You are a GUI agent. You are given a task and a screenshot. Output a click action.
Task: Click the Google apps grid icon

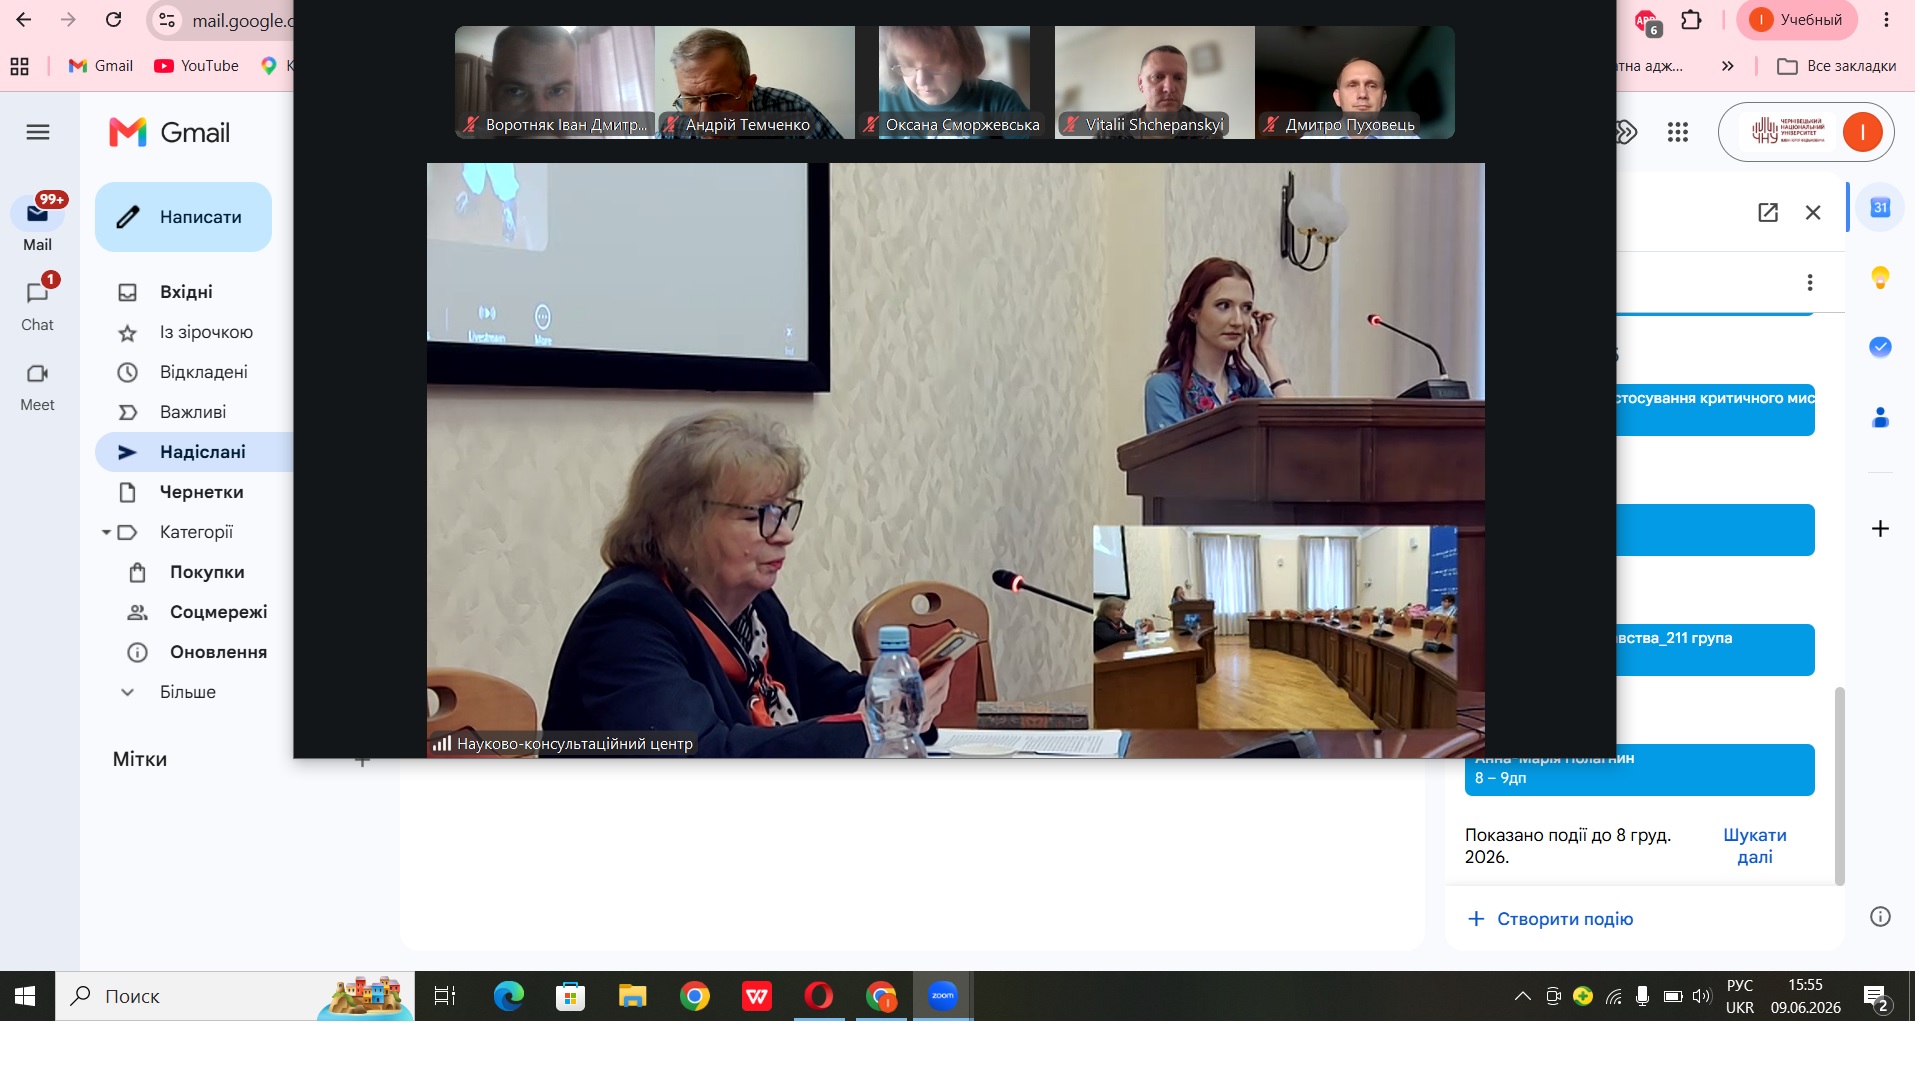[1678, 132]
